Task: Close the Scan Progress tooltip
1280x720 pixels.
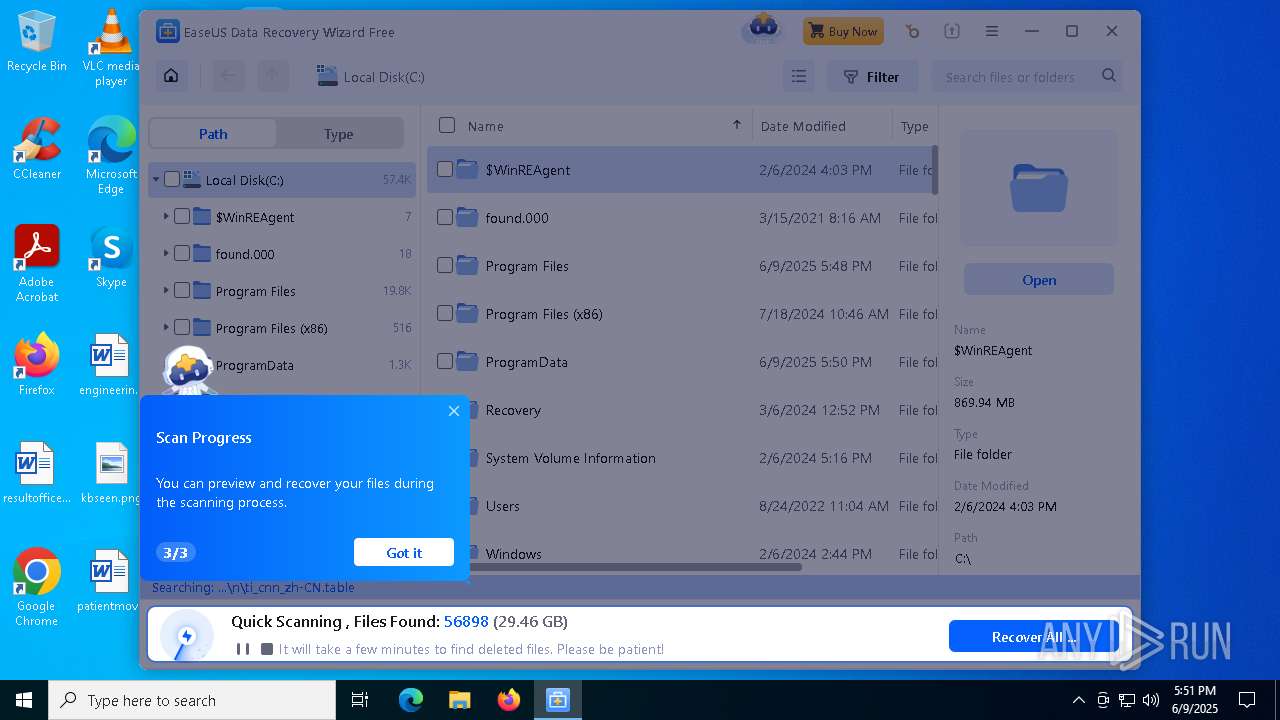Action: 454,411
